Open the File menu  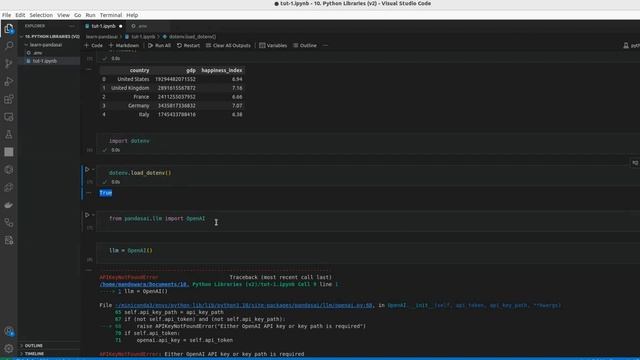(x=7, y=15)
